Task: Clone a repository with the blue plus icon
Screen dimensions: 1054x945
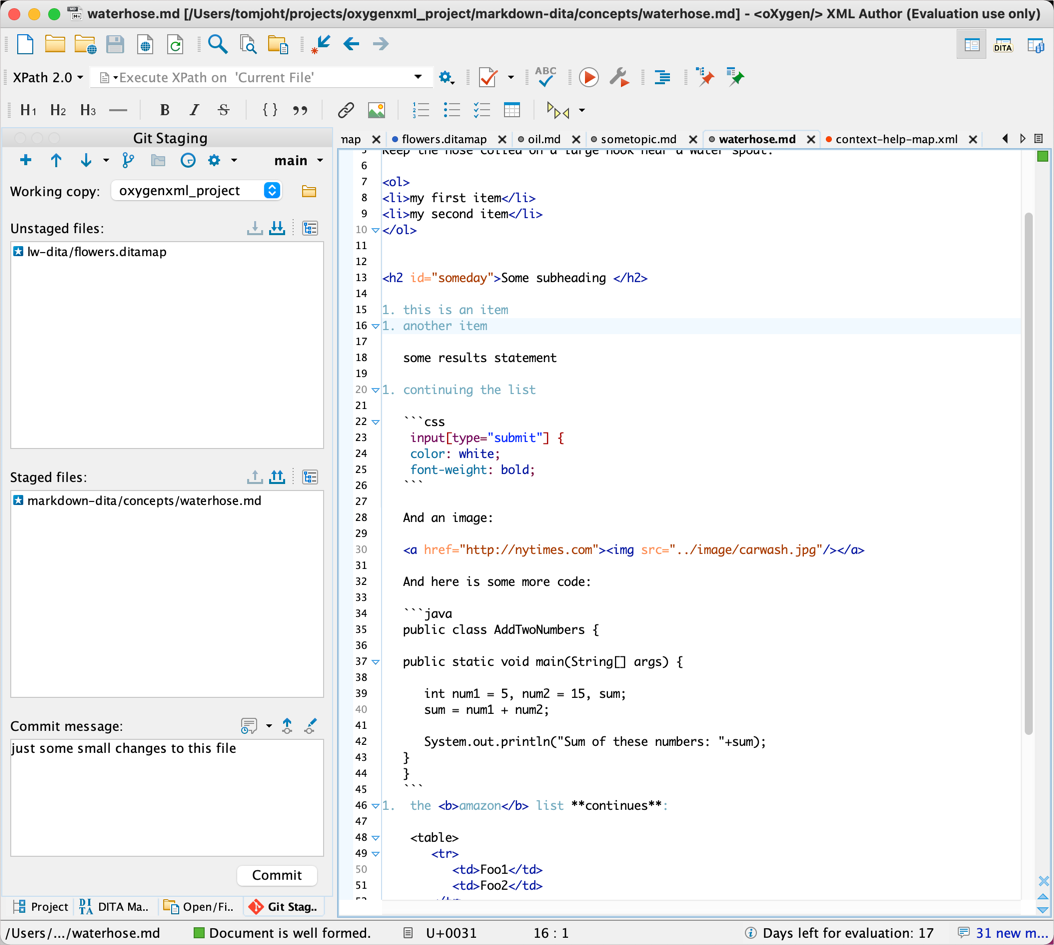Action: (26, 160)
